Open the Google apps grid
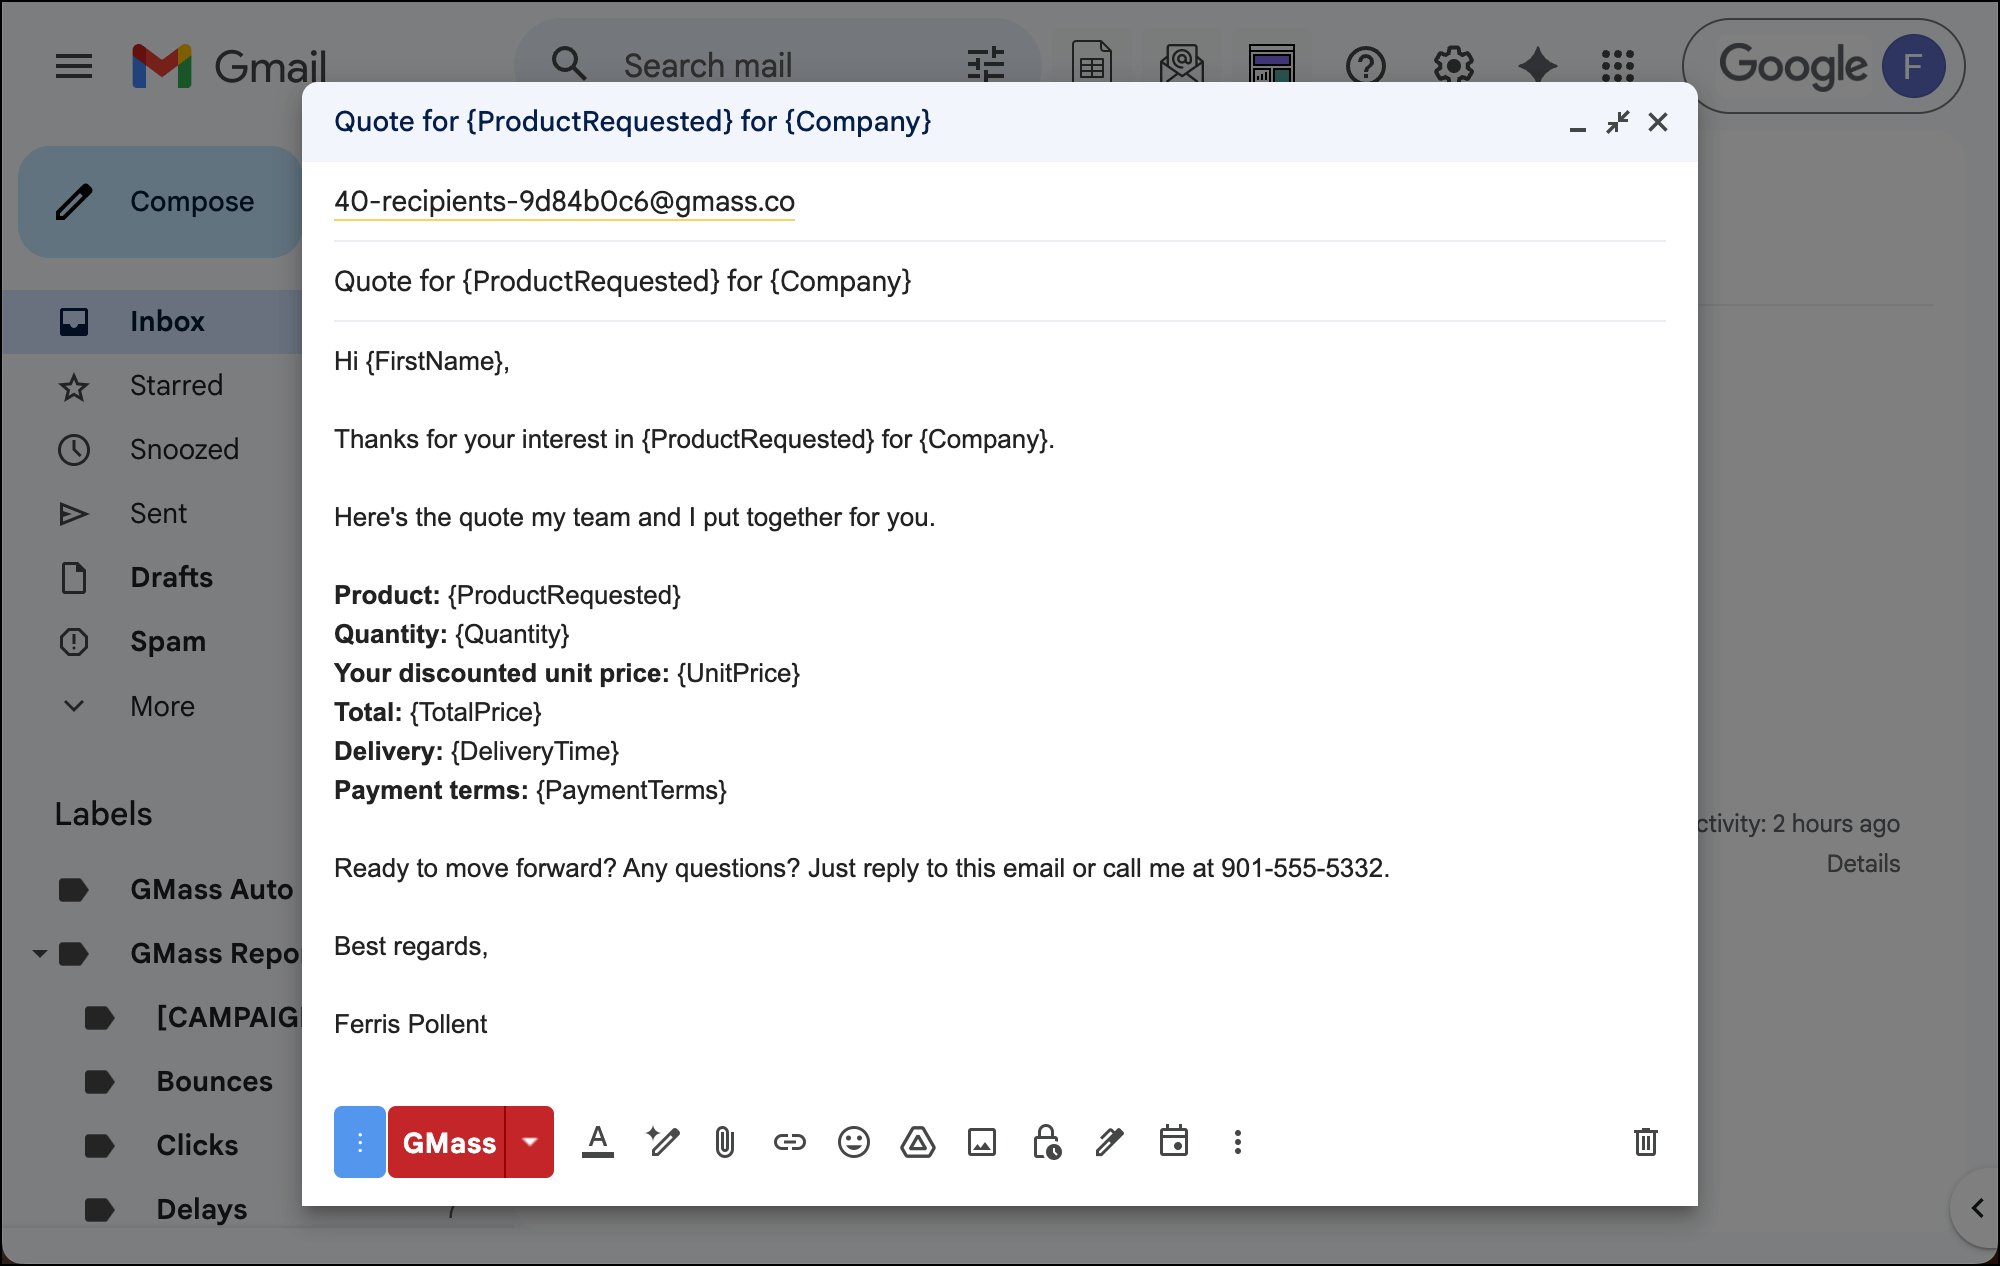The height and width of the screenshot is (1266, 2000). coord(1616,66)
